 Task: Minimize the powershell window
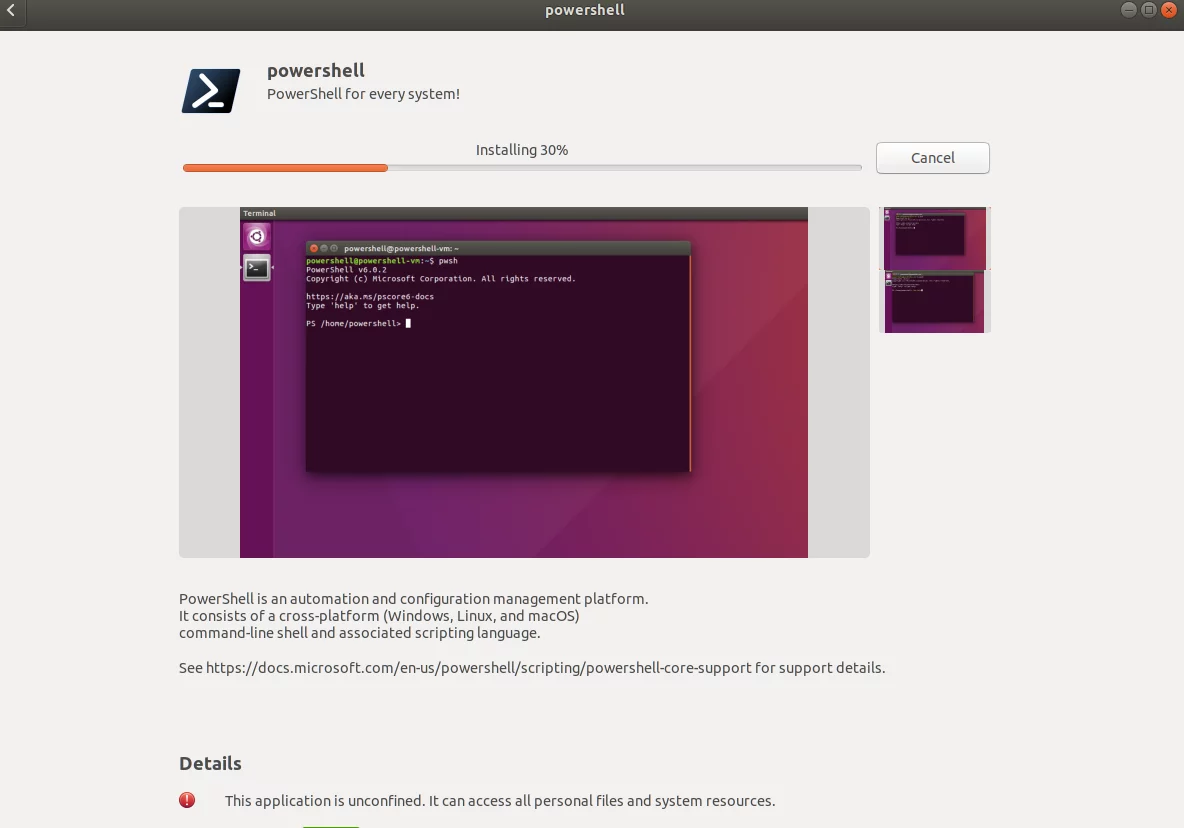1129,10
